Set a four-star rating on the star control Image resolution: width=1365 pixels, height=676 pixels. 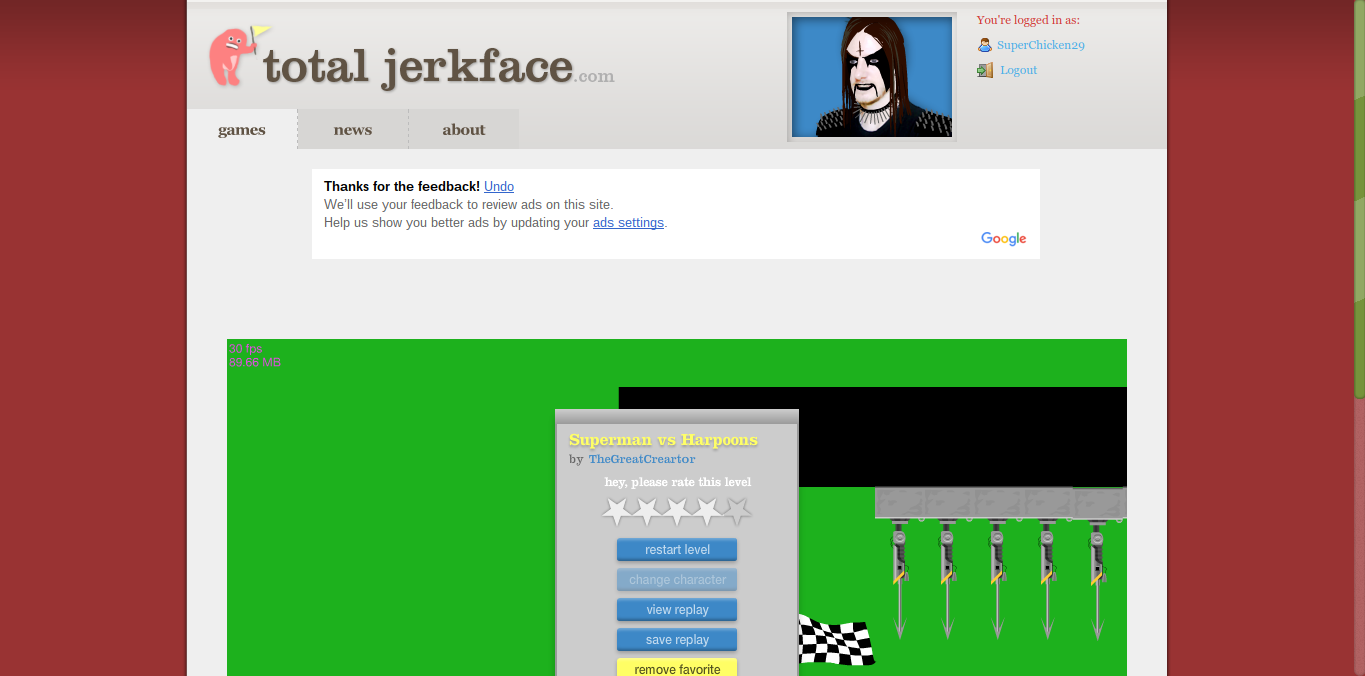click(707, 510)
